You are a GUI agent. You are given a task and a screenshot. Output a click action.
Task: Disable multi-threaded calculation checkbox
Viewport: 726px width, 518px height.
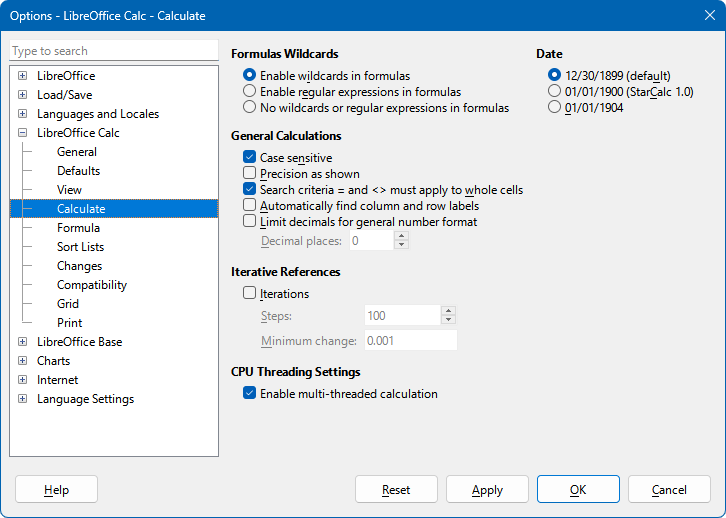tap(250, 393)
